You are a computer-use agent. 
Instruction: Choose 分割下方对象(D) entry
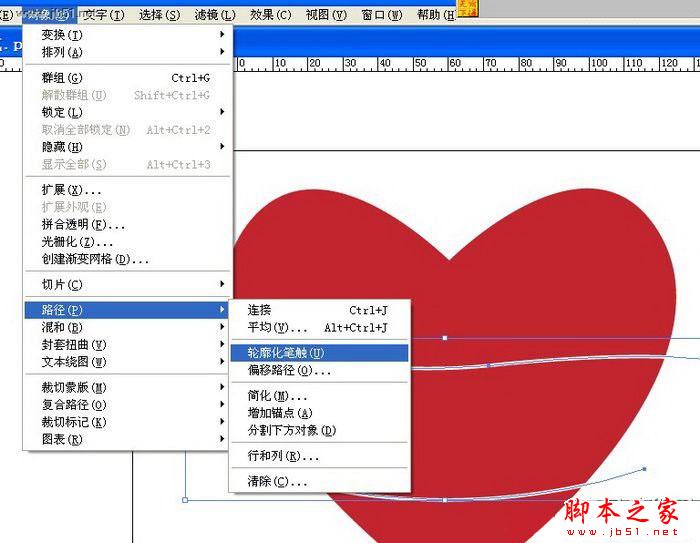tap(320, 430)
